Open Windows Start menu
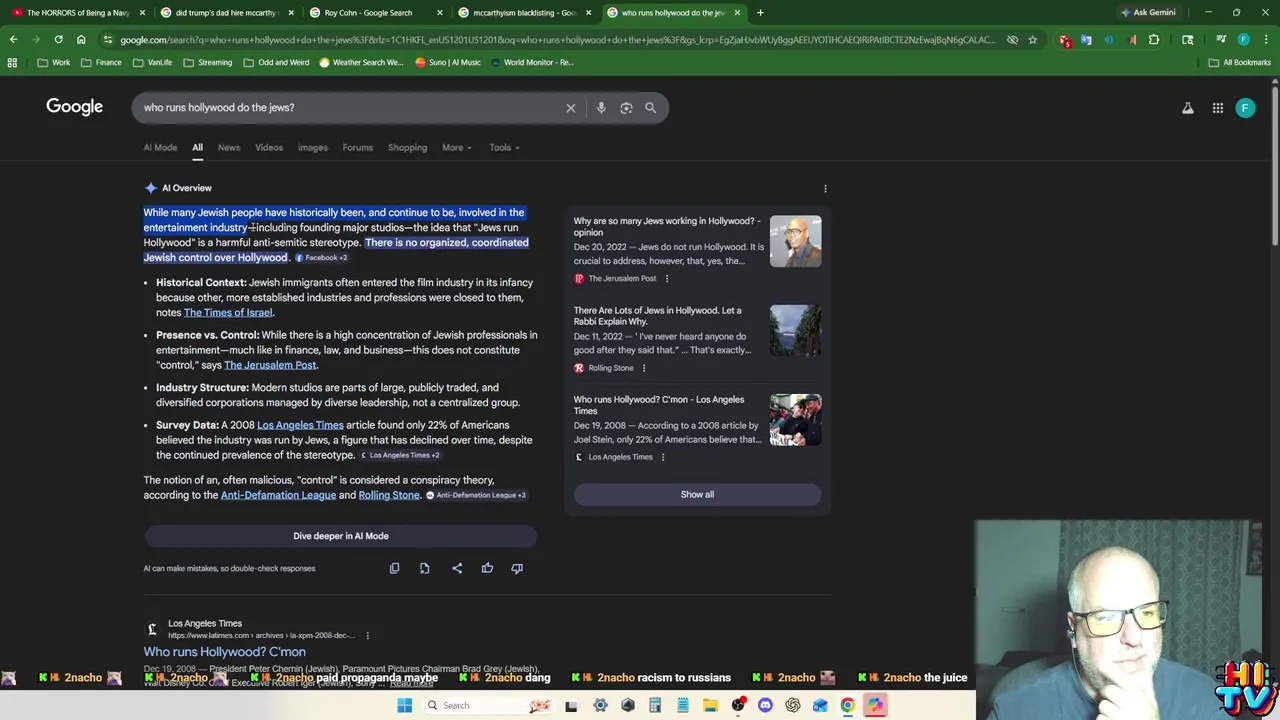 [x=404, y=705]
